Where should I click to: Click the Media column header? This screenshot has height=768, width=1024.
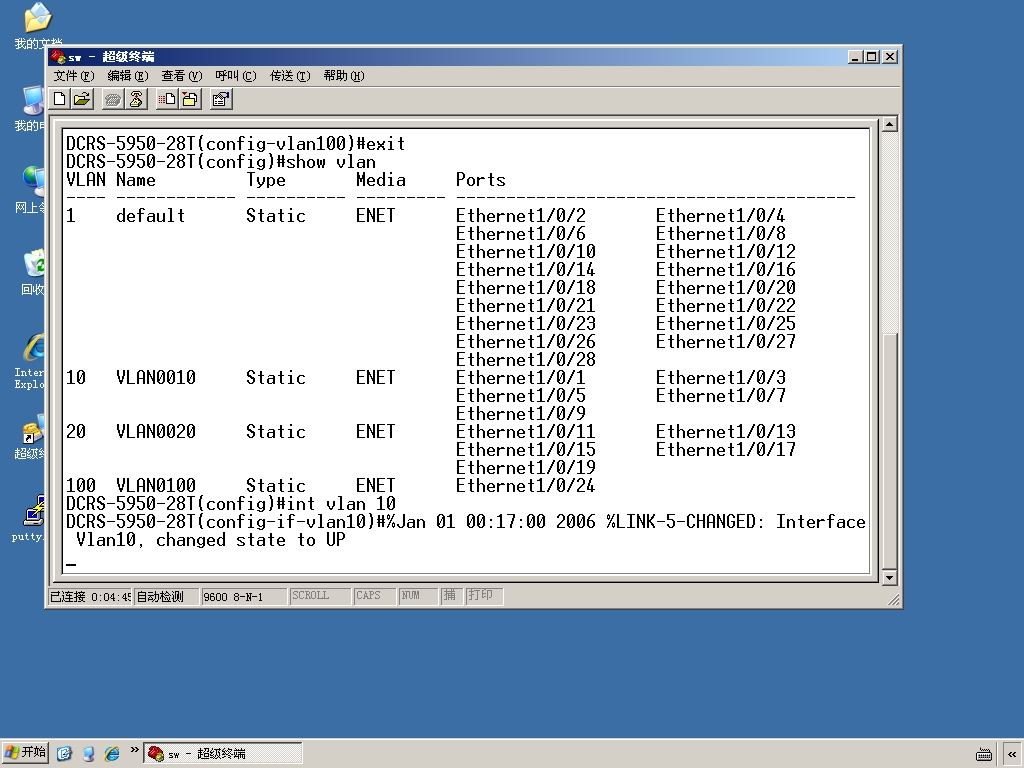coord(381,180)
